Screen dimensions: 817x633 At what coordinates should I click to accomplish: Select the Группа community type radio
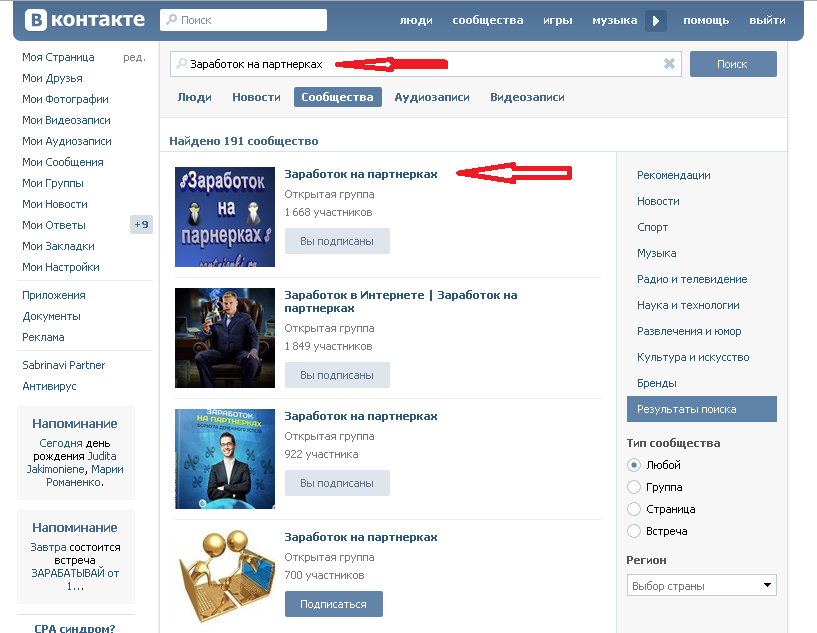pos(634,487)
